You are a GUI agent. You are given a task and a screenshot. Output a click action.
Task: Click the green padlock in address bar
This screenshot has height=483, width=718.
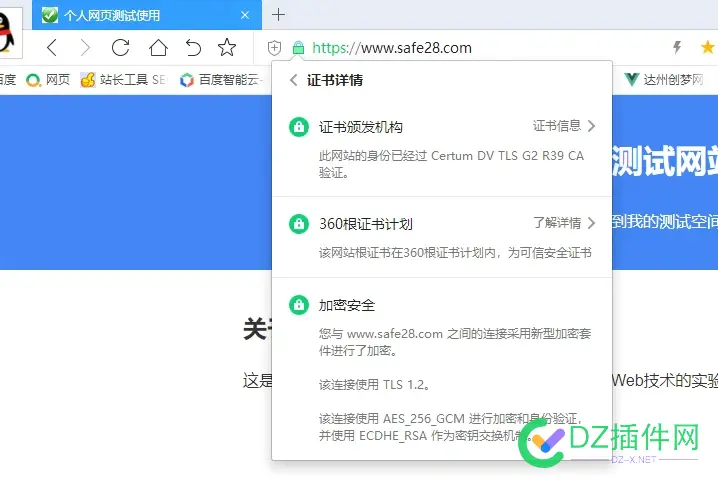298,48
